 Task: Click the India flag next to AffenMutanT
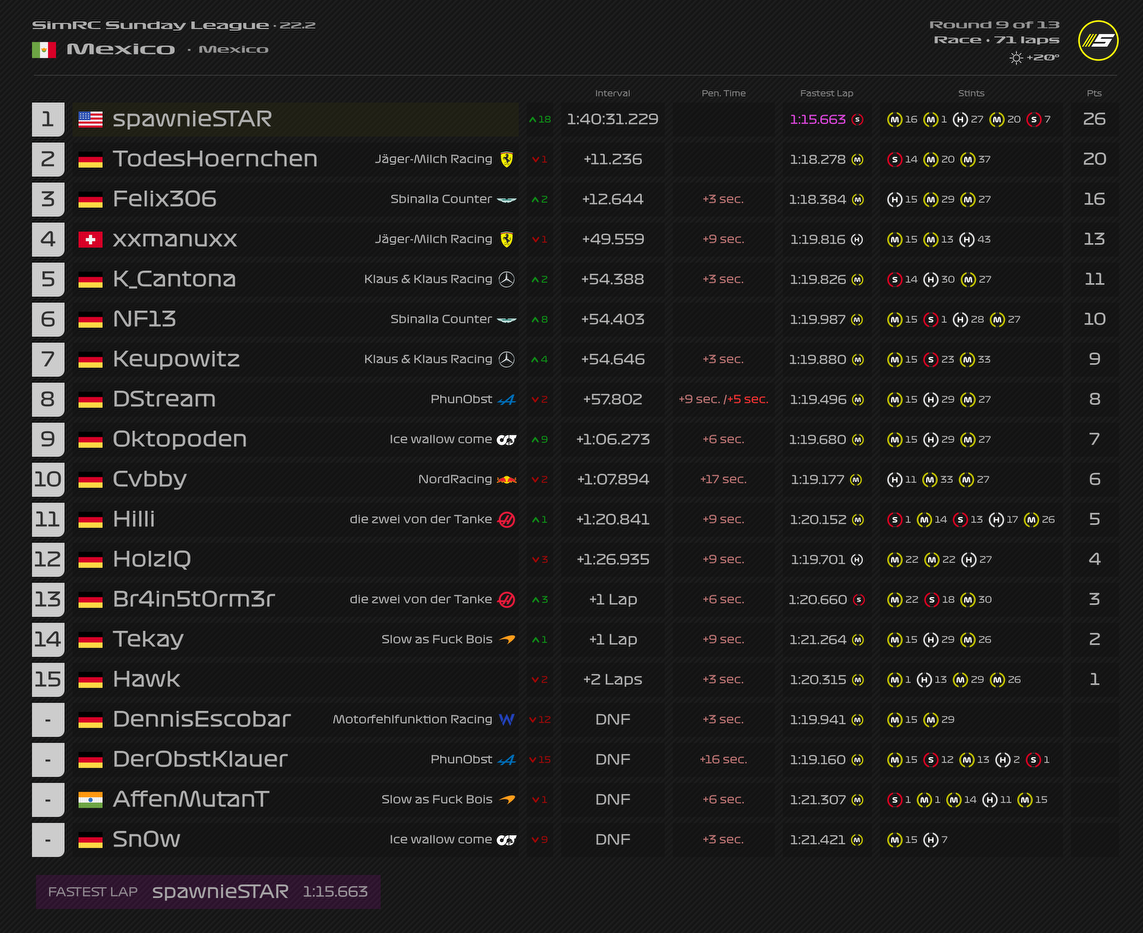coord(90,799)
